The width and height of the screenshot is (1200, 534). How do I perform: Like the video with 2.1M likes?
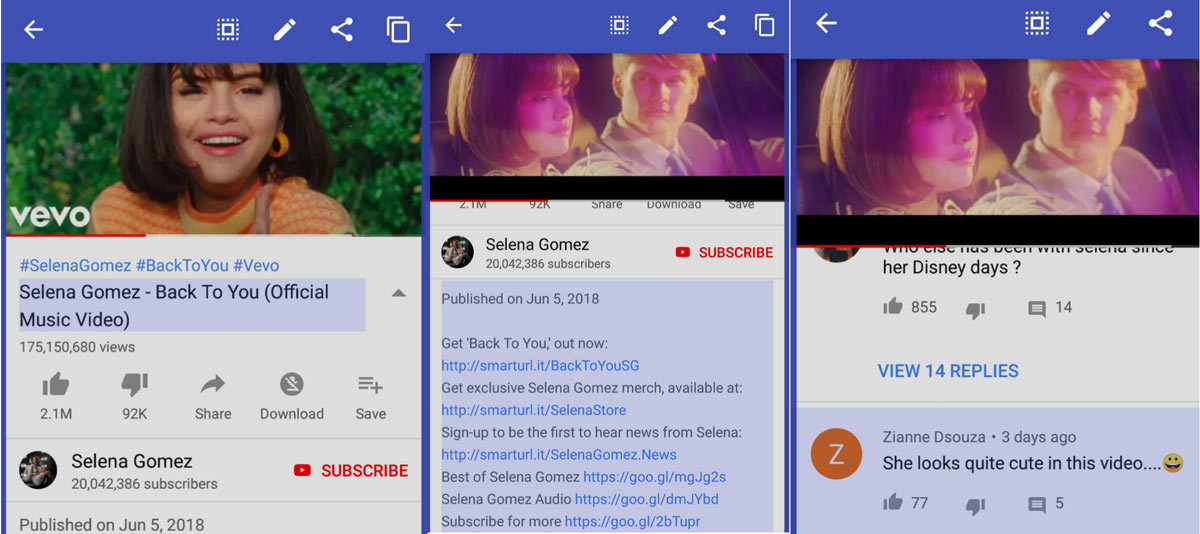56,384
